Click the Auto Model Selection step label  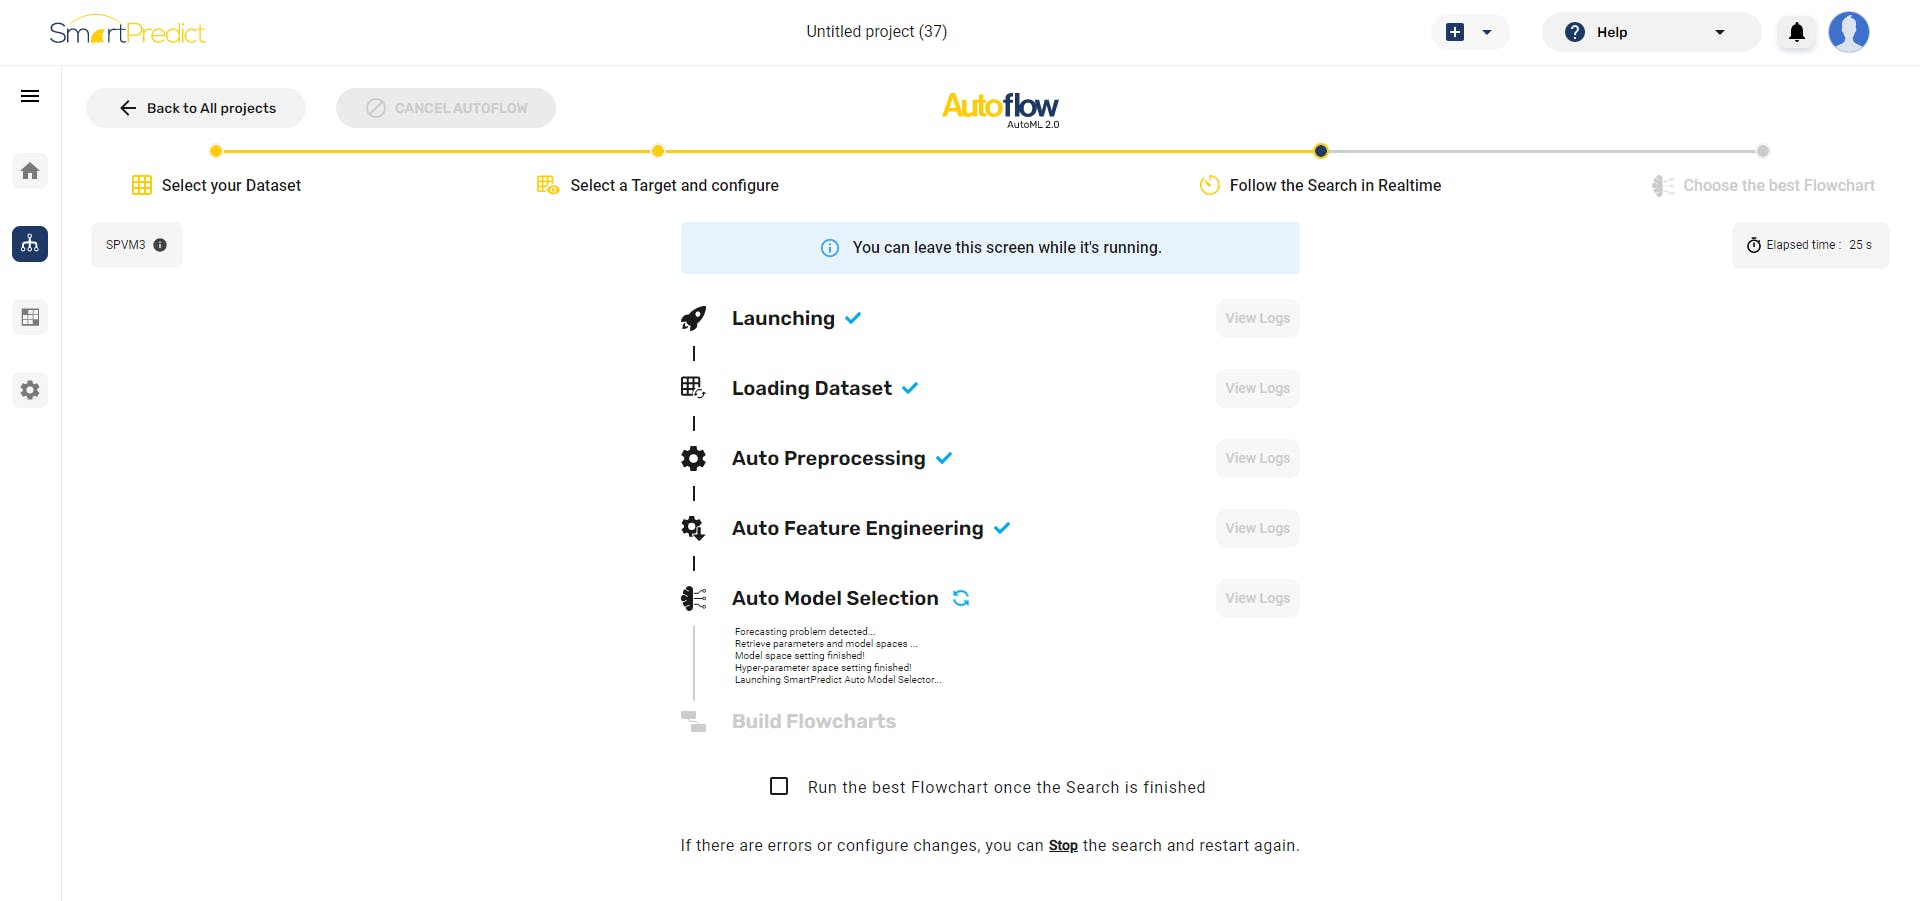[x=835, y=598]
